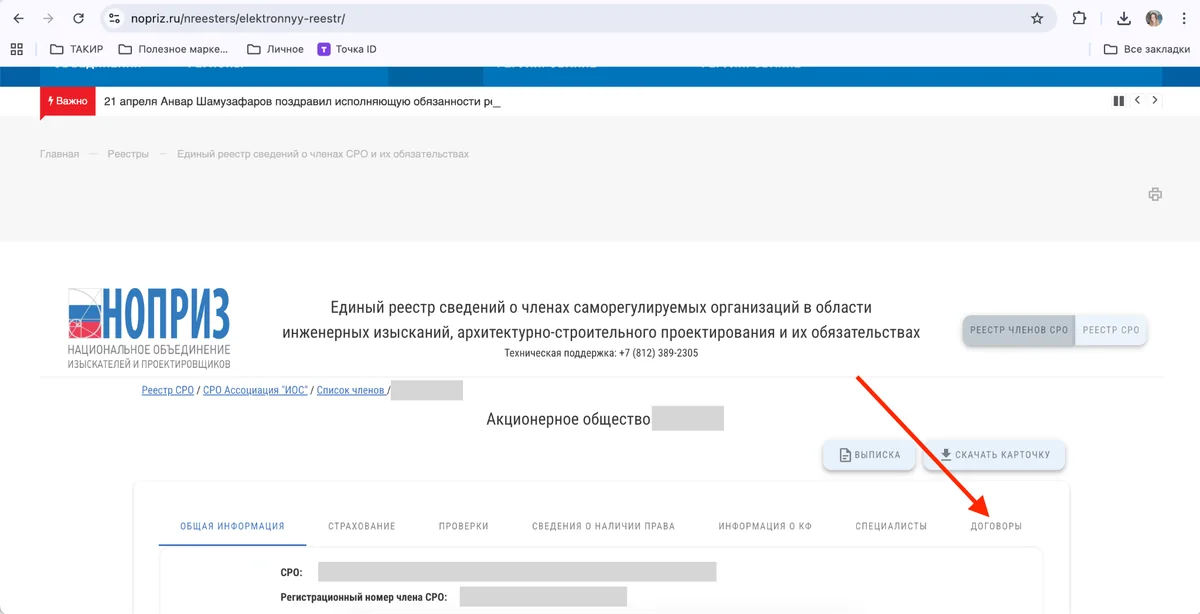Show the previous news ticker item
The height and width of the screenshot is (614, 1200).
[x=1137, y=101]
